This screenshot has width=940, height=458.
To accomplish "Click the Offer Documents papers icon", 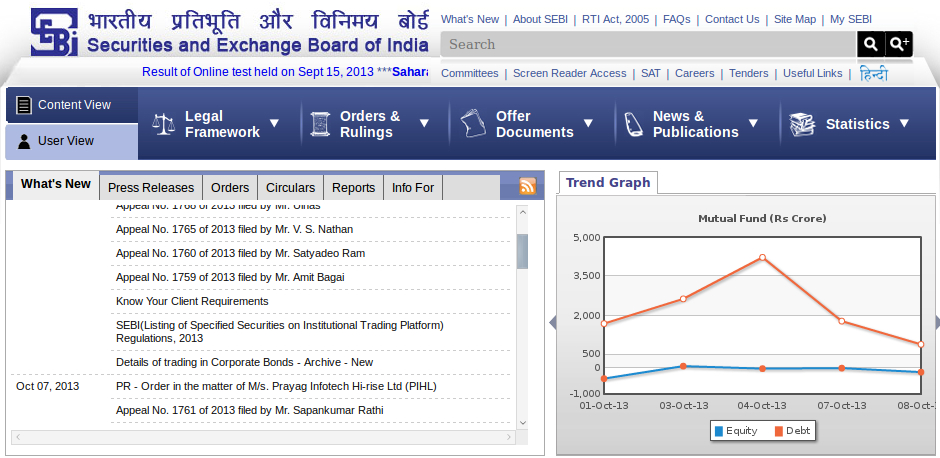I will pyautogui.click(x=473, y=123).
